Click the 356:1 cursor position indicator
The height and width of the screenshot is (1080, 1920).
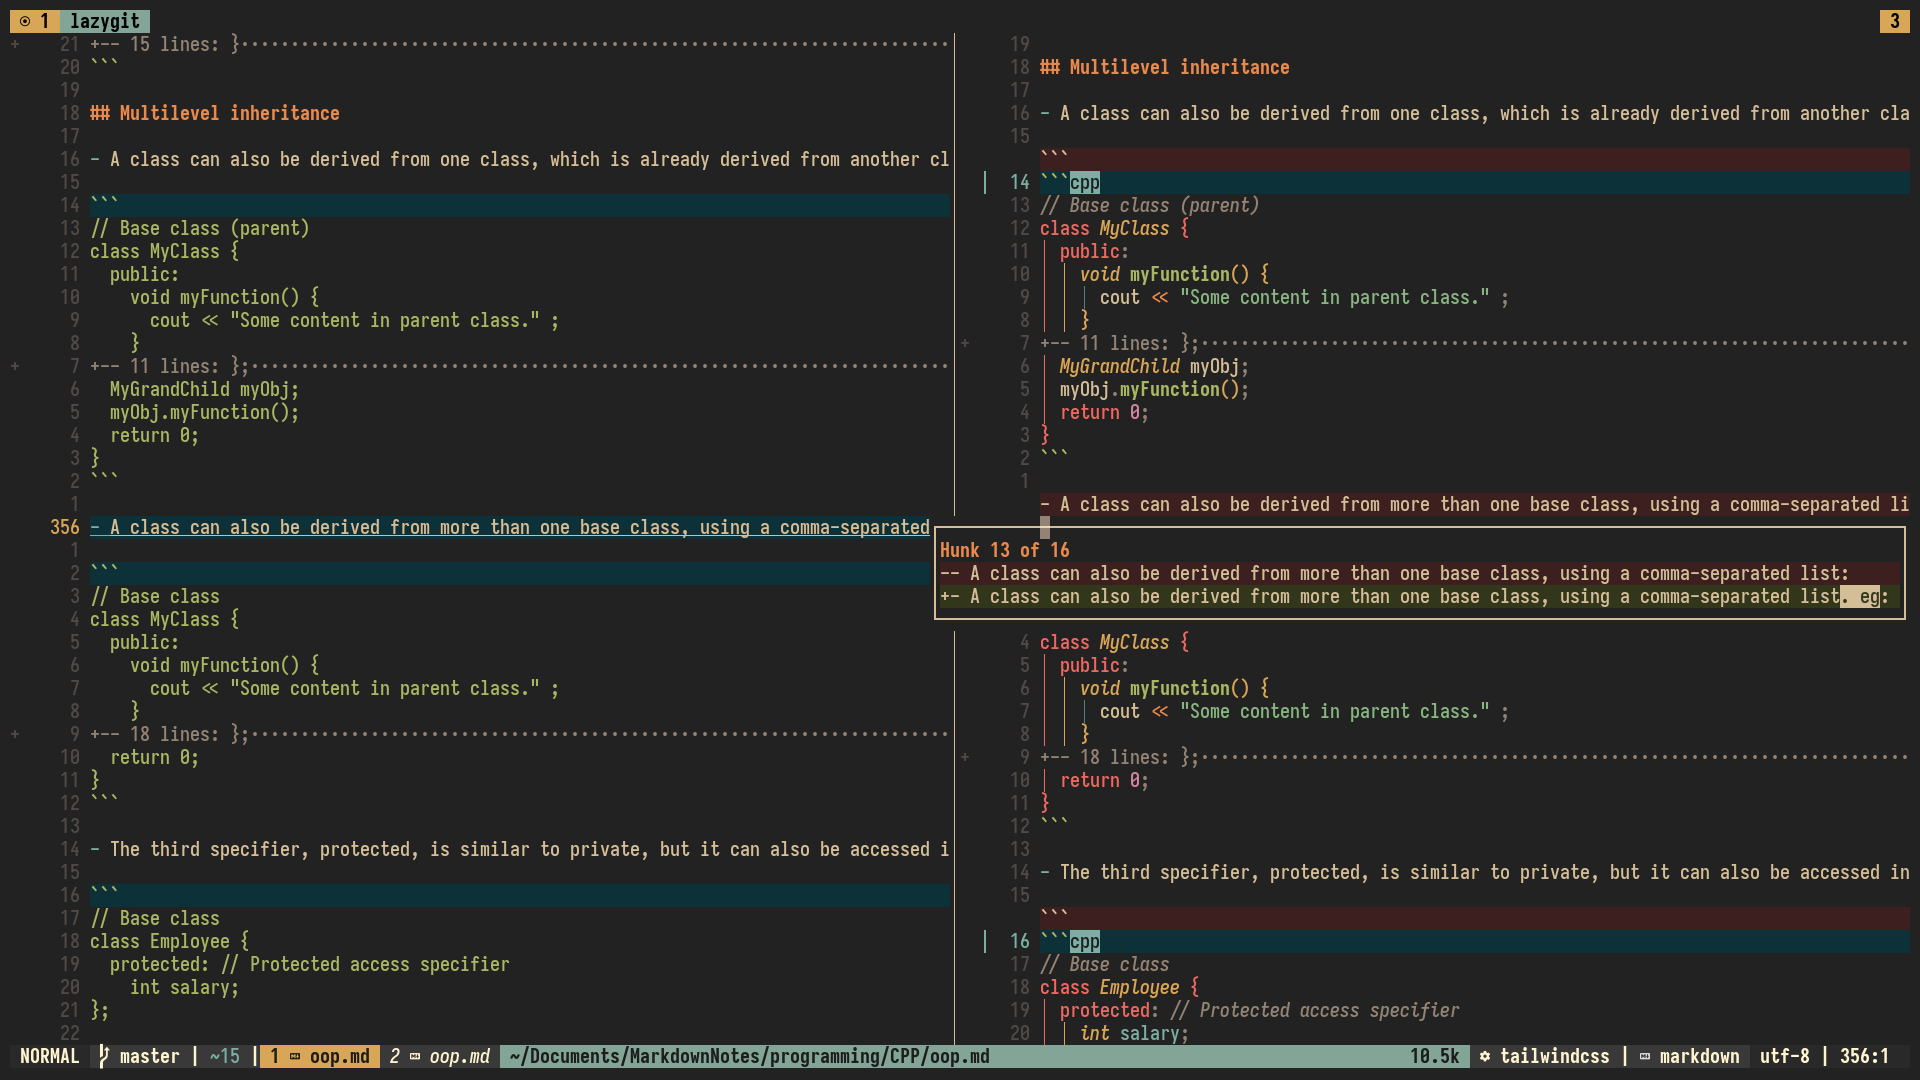(x=1865, y=1056)
